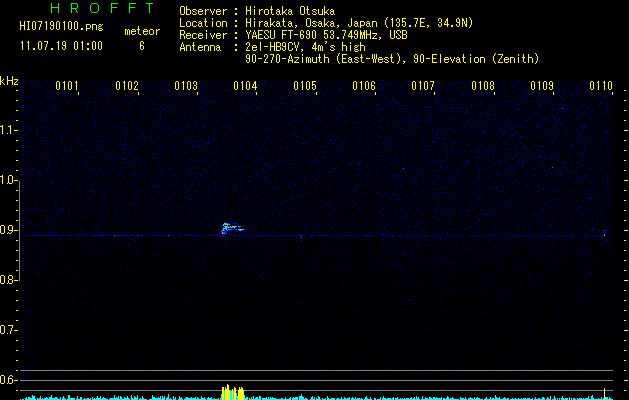The image size is (629, 400).
Task: Click the 0105 time marker
Action: (x=305, y=86)
